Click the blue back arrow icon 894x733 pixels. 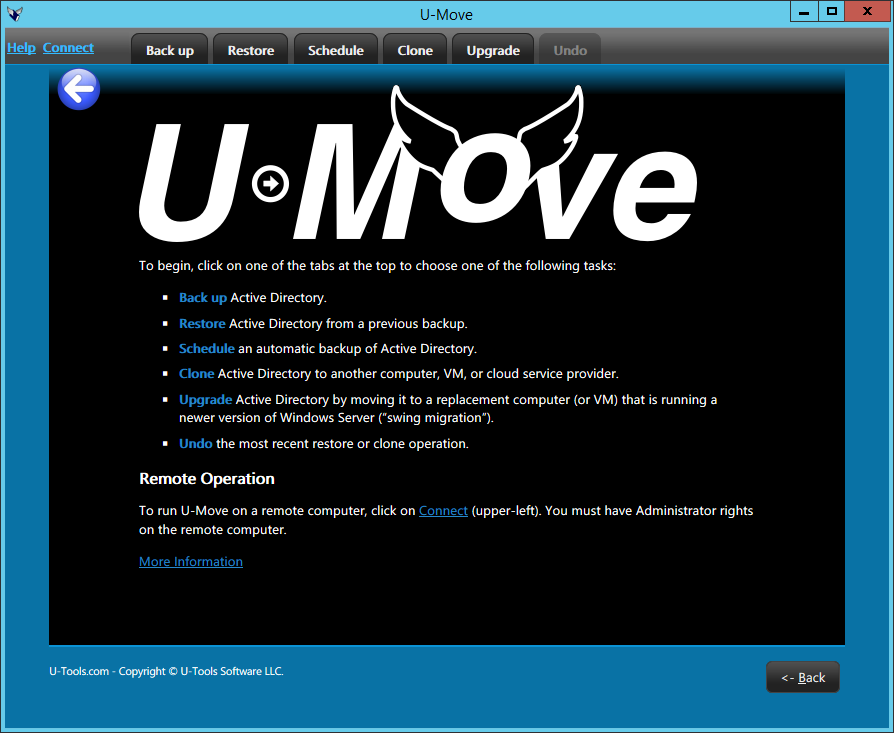pyautogui.click(x=79, y=89)
